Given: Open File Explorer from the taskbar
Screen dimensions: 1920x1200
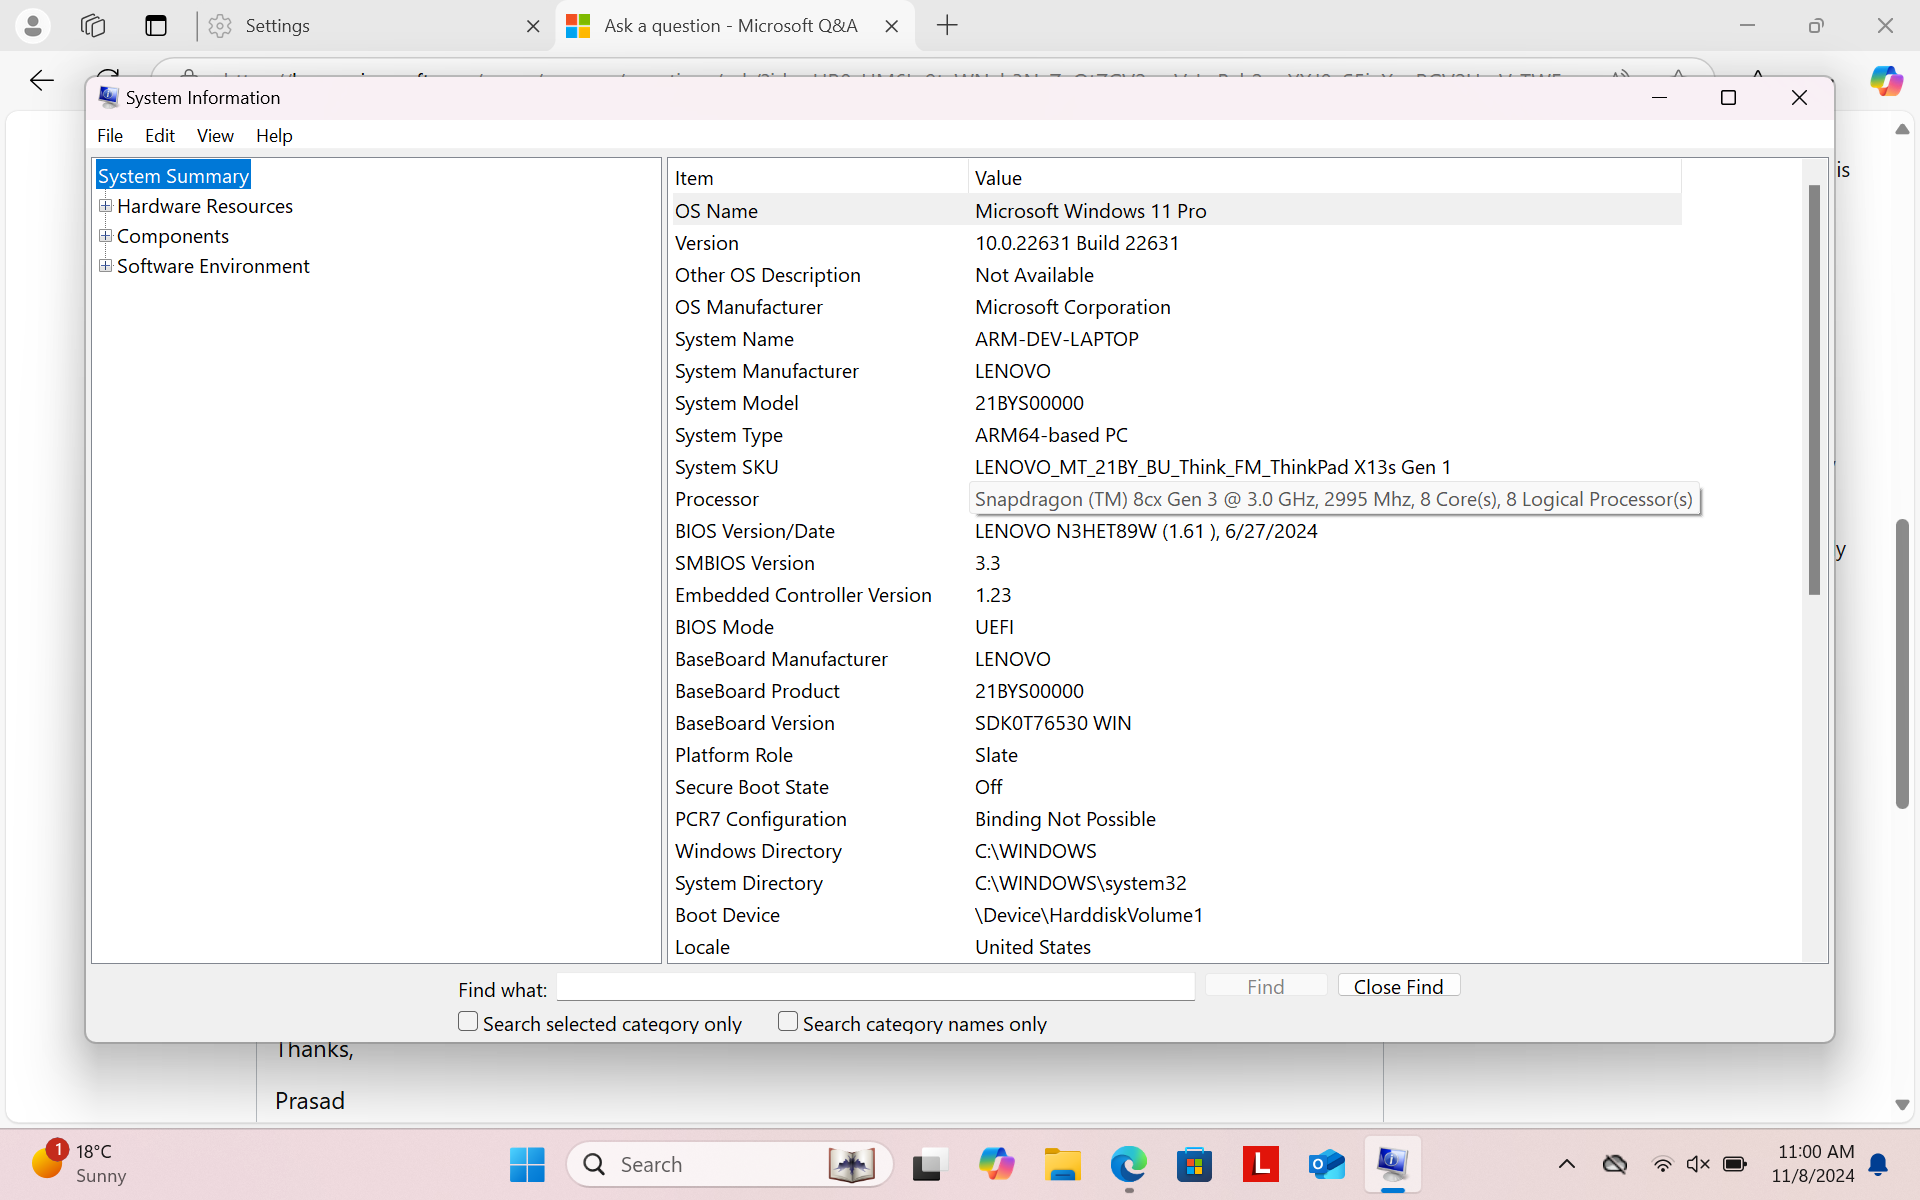Looking at the screenshot, I should tap(1062, 1164).
